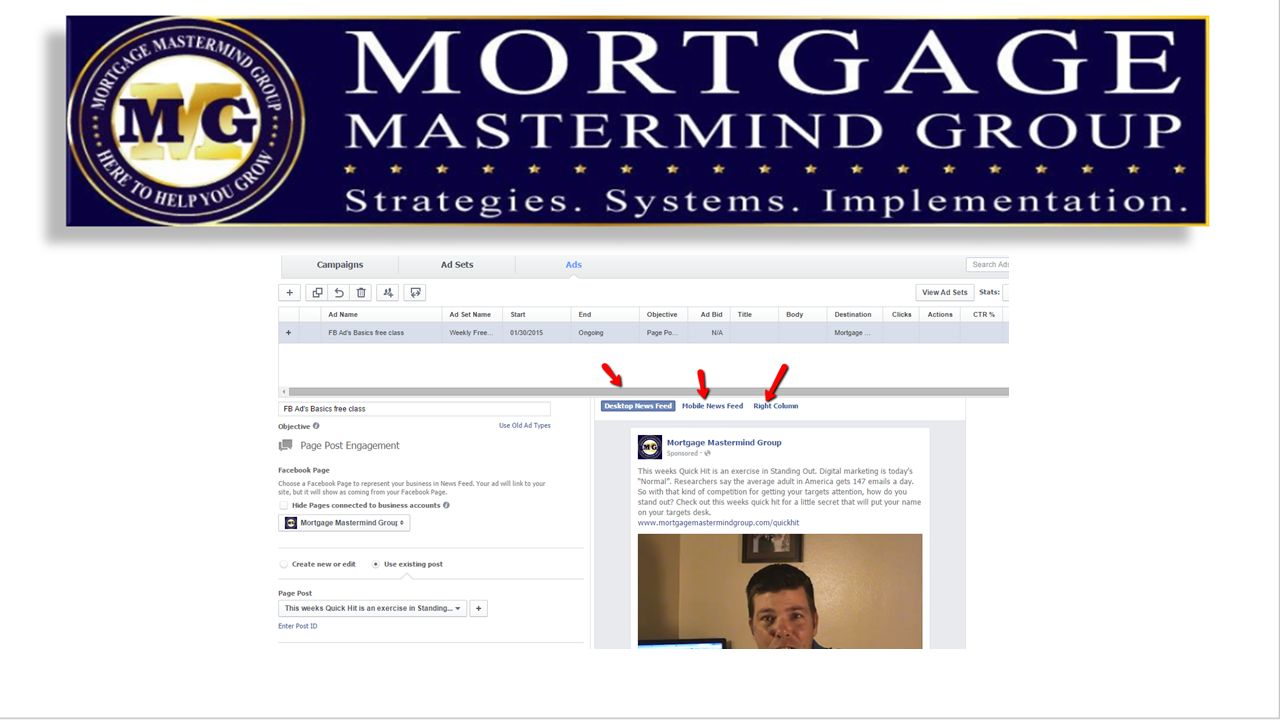This screenshot has width=1280, height=720.
Task: Switch to Mobile News Feed preview
Action: click(x=712, y=406)
